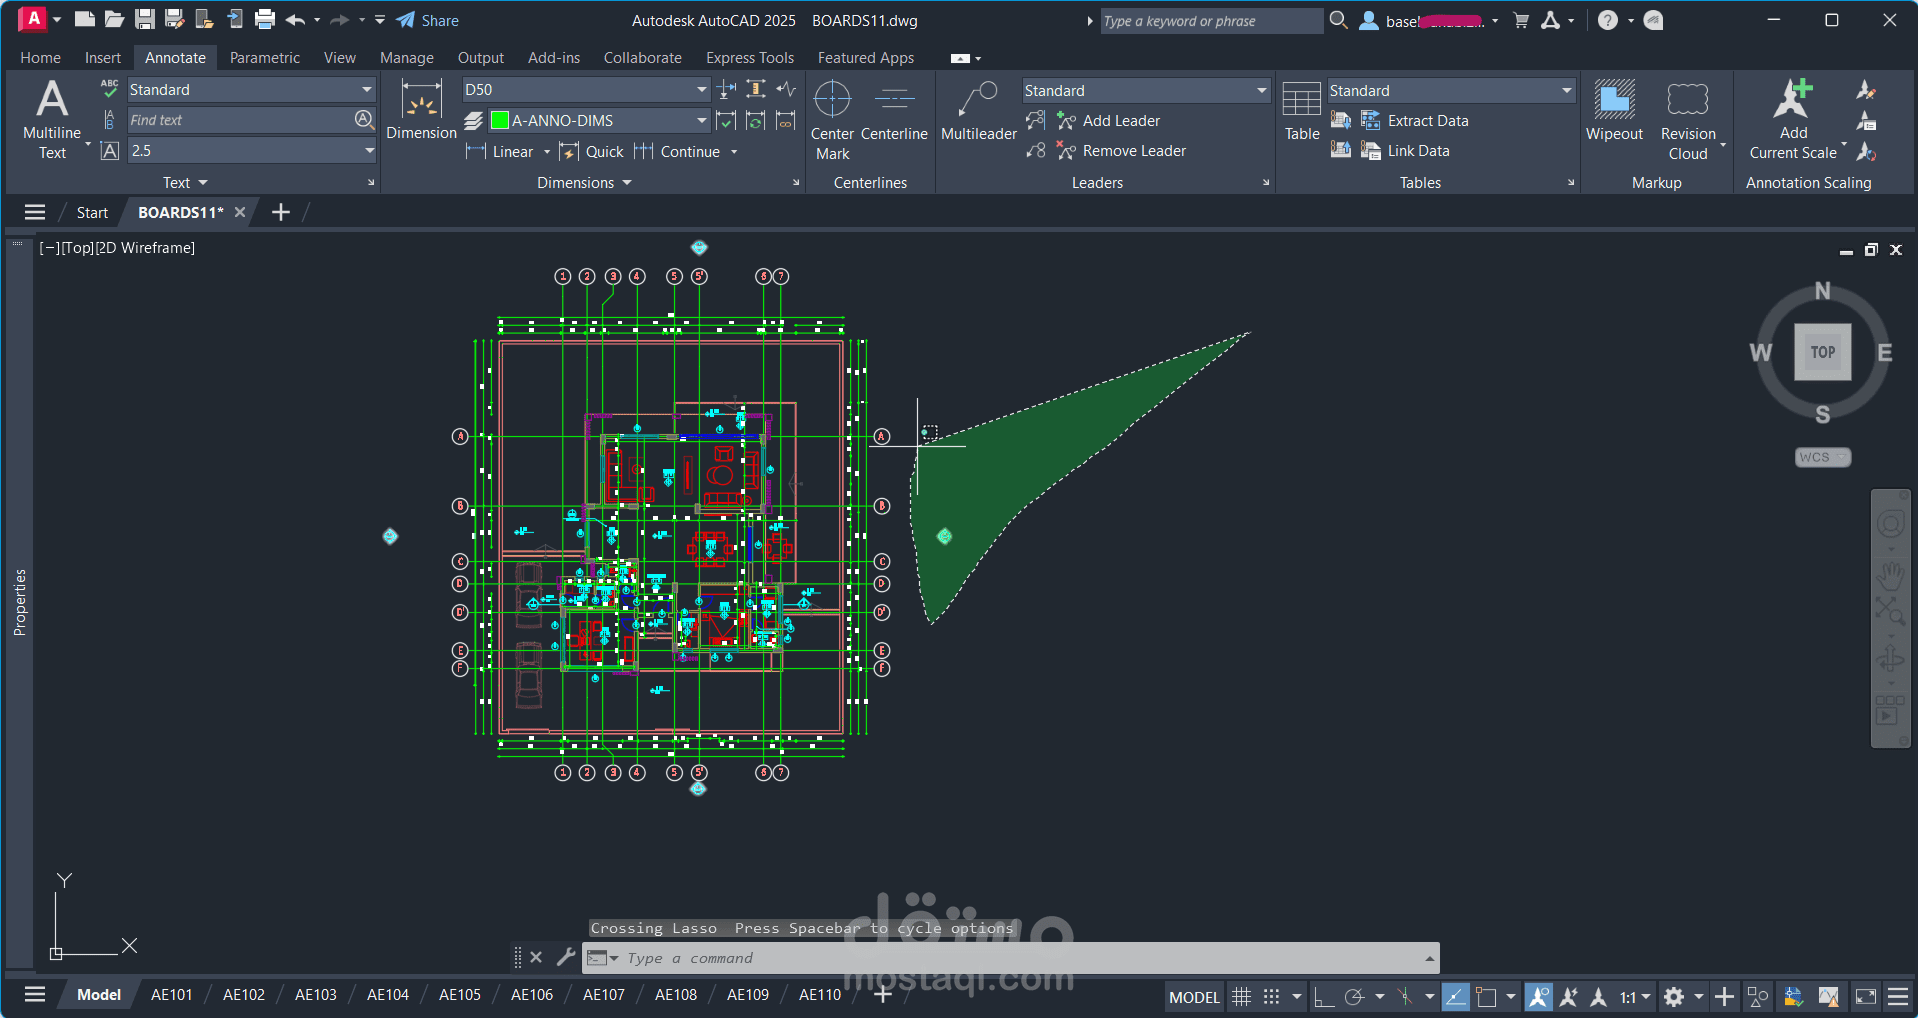
Task: Open the 1:1 annotation scale dropdown
Action: pyautogui.click(x=1635, y=996)
